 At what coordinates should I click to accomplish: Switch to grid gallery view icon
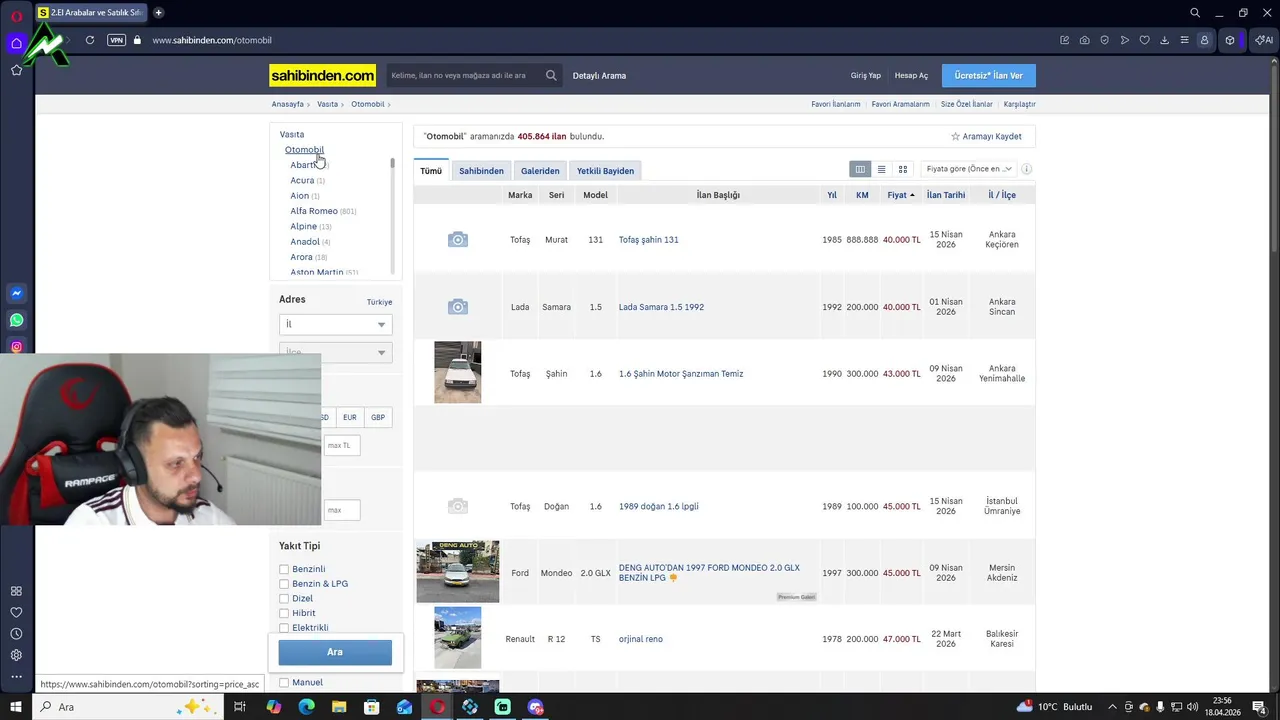pos(902,169)
